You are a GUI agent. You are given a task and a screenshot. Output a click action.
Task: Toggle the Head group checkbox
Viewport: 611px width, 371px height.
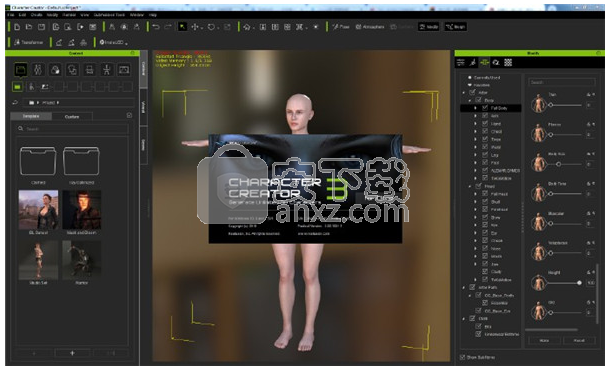(479, 186)
